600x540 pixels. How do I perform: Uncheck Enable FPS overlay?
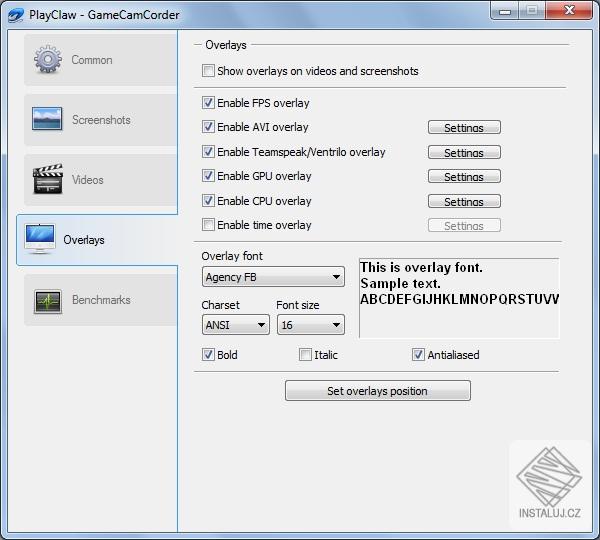pyautogui.click(x=208, y=103)
